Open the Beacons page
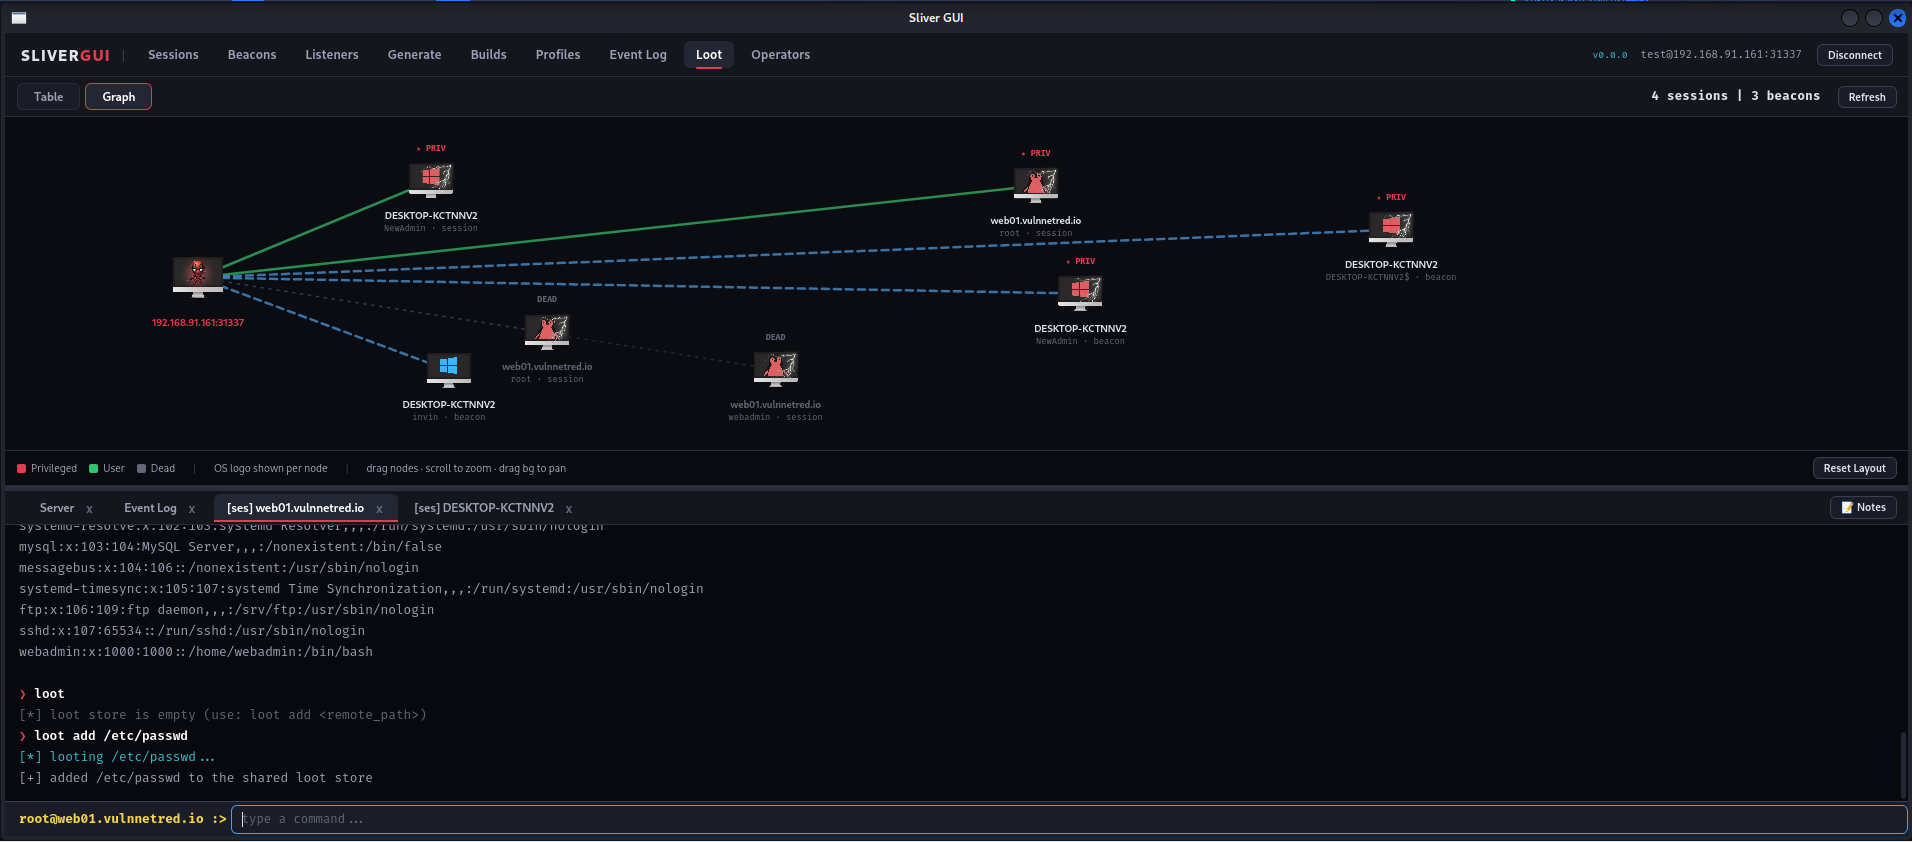The width and height of the screenshot is (1912, 842). (x=252, y=55)
